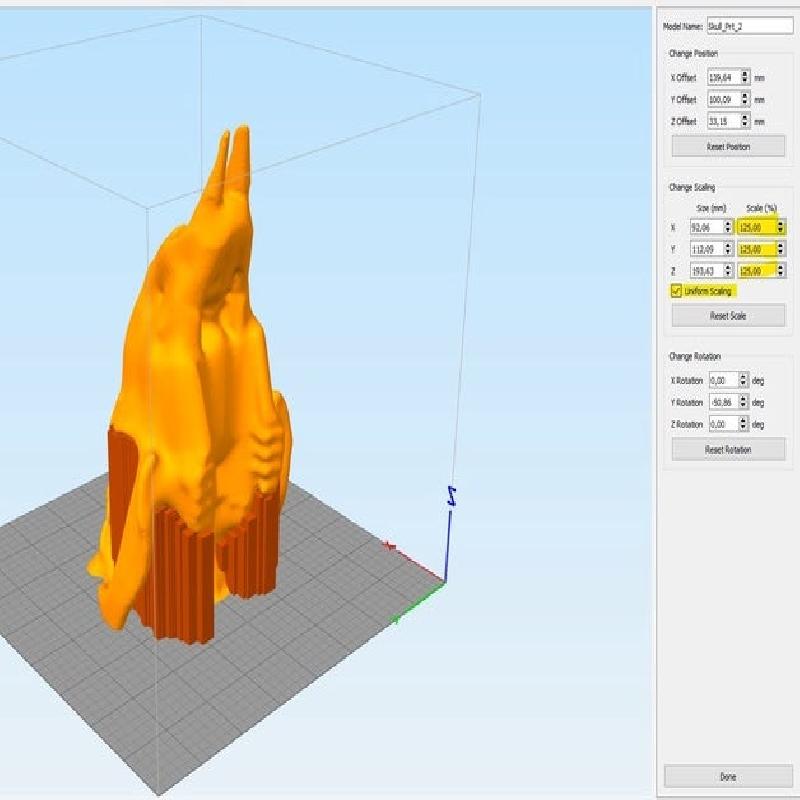Click the Y Offset value field
800x800 pixels.
click(x=723, y=99)
